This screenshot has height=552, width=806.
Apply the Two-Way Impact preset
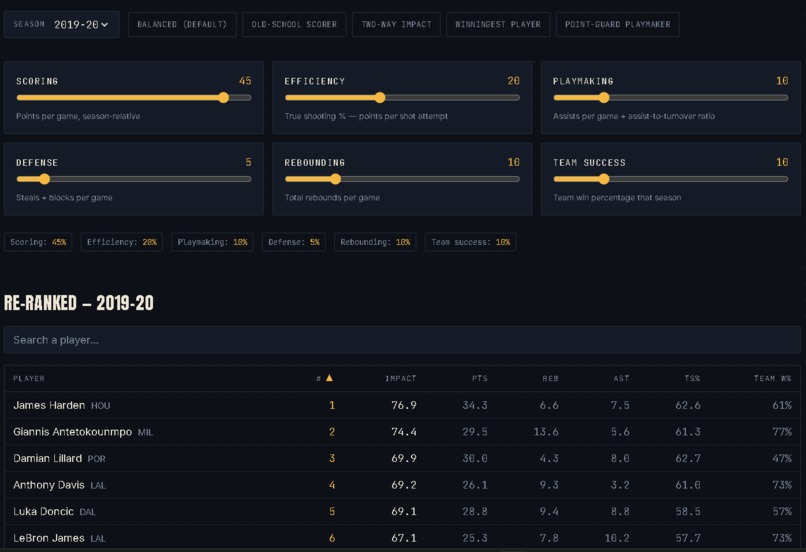396,24
